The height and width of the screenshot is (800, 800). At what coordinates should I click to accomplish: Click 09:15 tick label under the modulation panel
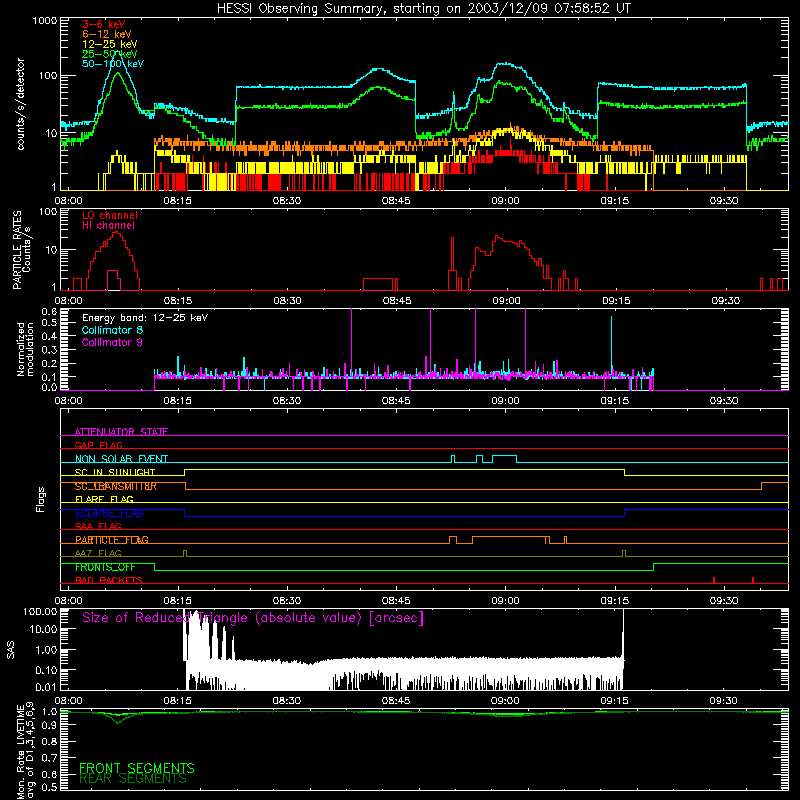[x=614, y=401]
